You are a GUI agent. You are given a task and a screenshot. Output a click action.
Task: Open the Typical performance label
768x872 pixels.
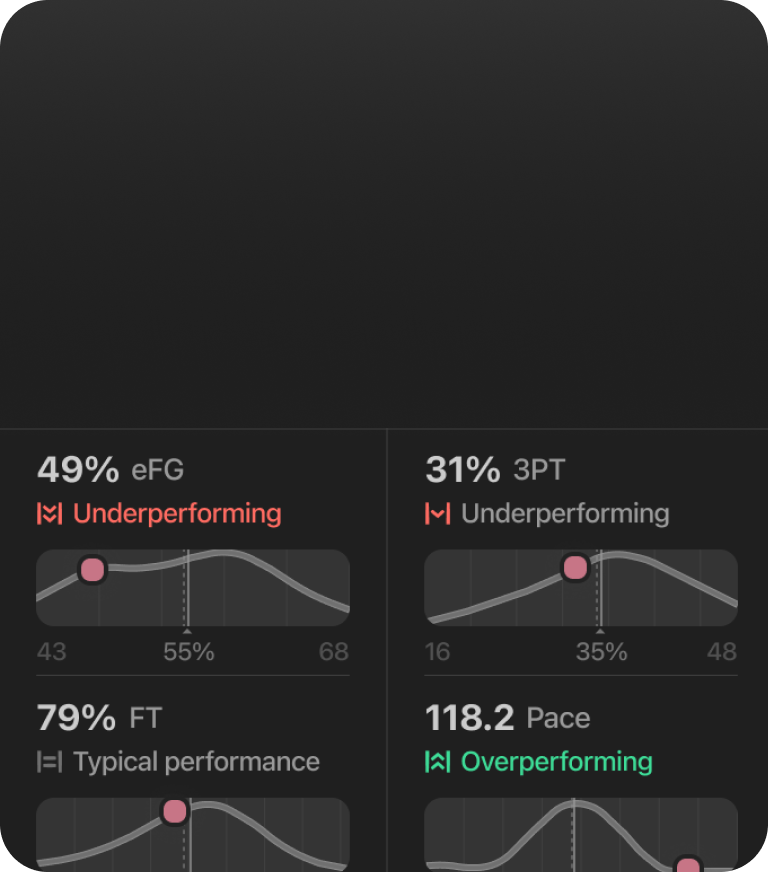point(196,762)
